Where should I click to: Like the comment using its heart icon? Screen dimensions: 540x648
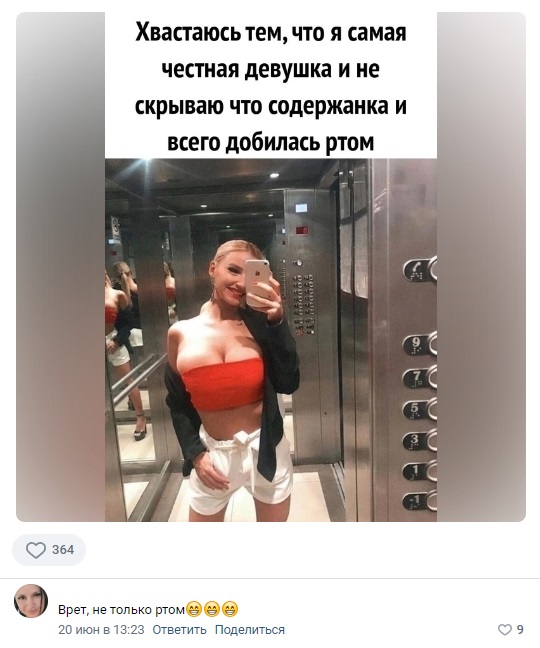point(505,630)
